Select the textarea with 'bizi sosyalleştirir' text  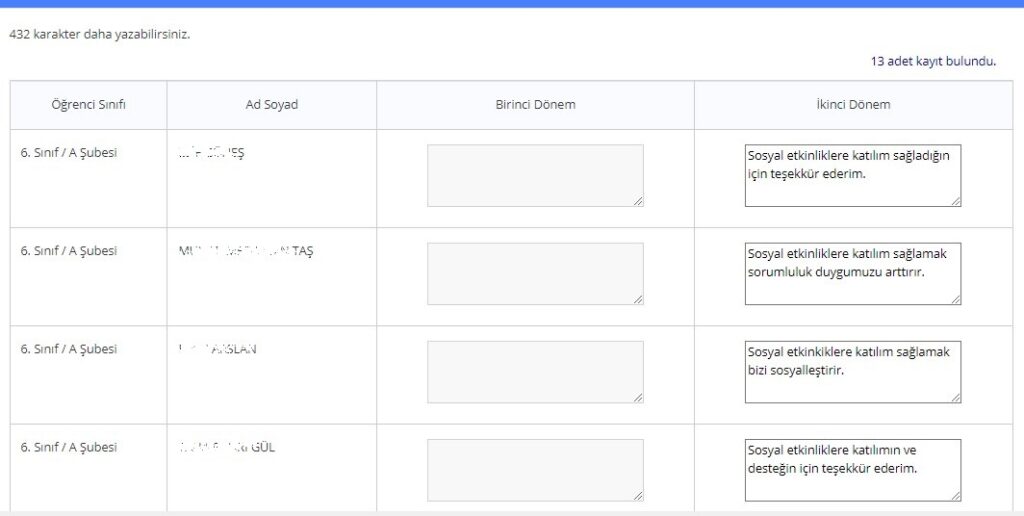(852, 372)
